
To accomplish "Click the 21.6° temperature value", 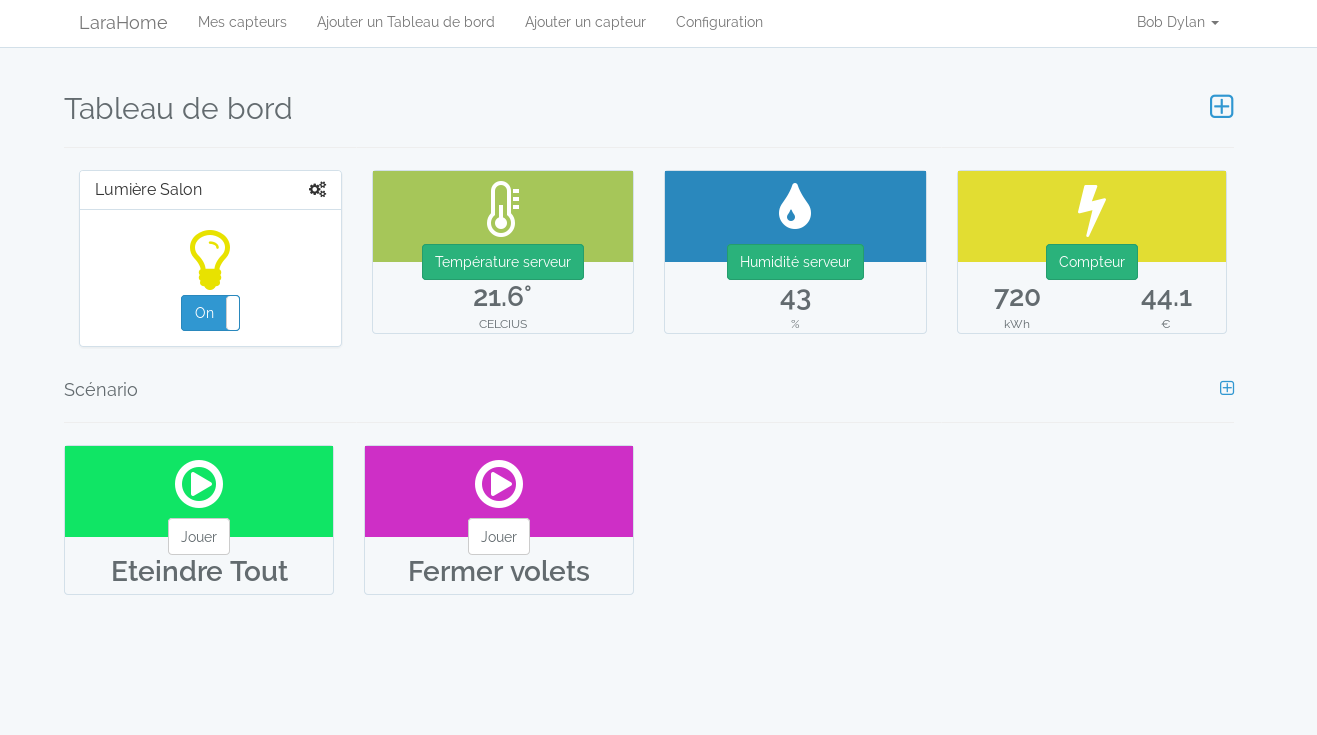I will click(x=502, y=297).
